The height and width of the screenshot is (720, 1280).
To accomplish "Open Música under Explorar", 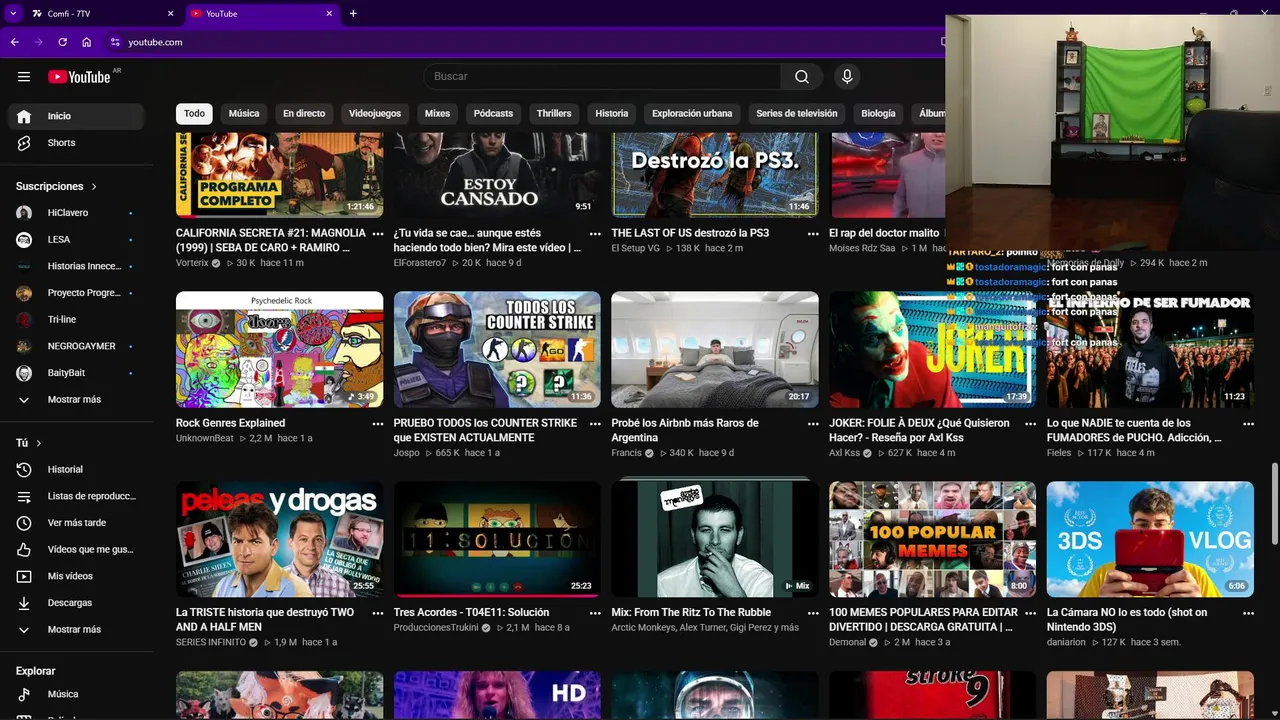I will coord(77,694).
